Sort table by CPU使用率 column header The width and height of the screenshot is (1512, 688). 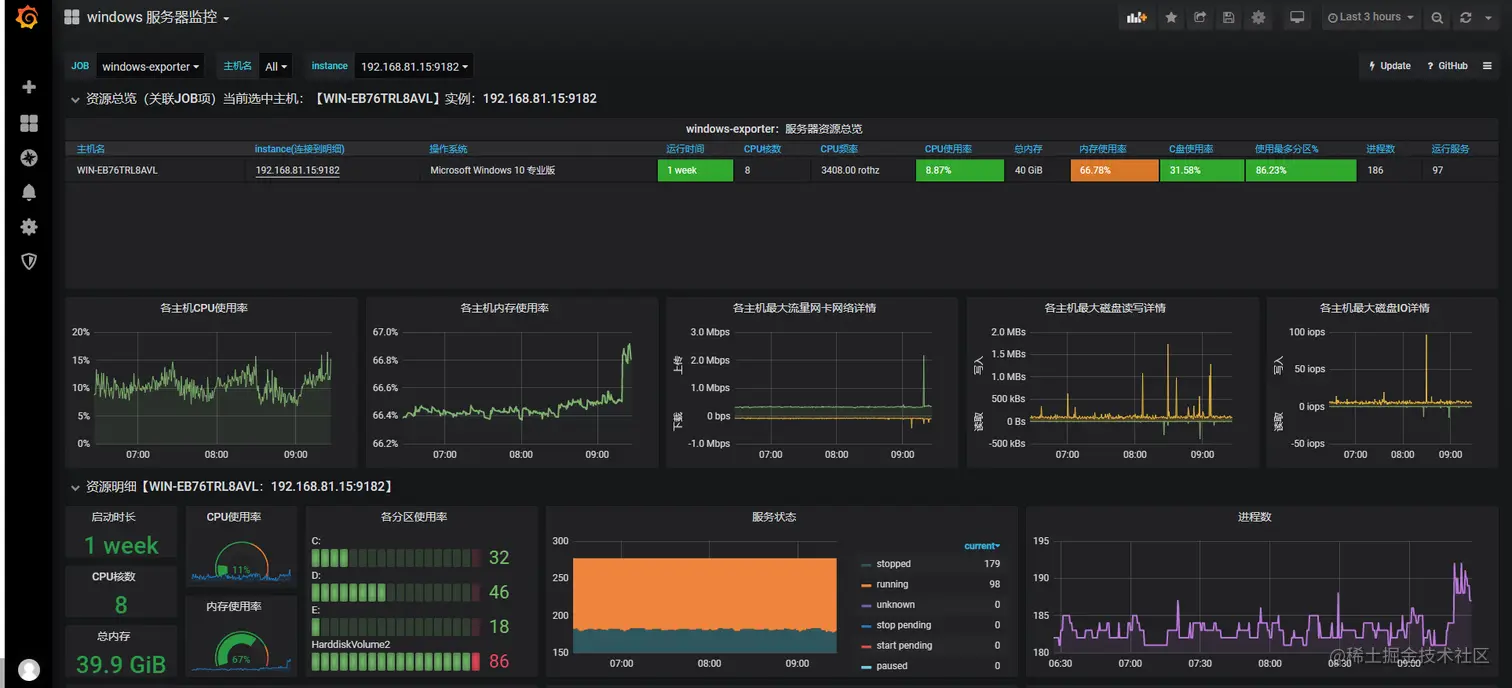[x=948, y=149]
